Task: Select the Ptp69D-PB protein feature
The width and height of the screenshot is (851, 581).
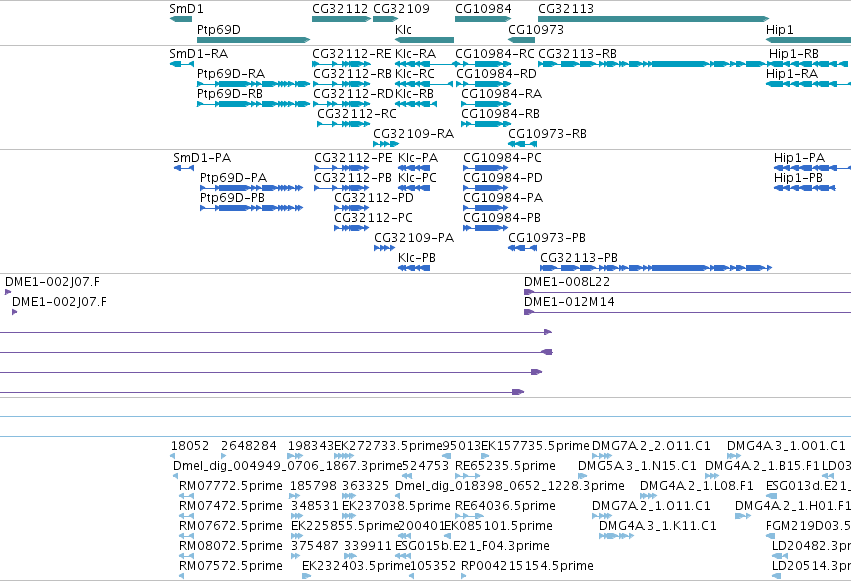Action: tap(251, 208)
